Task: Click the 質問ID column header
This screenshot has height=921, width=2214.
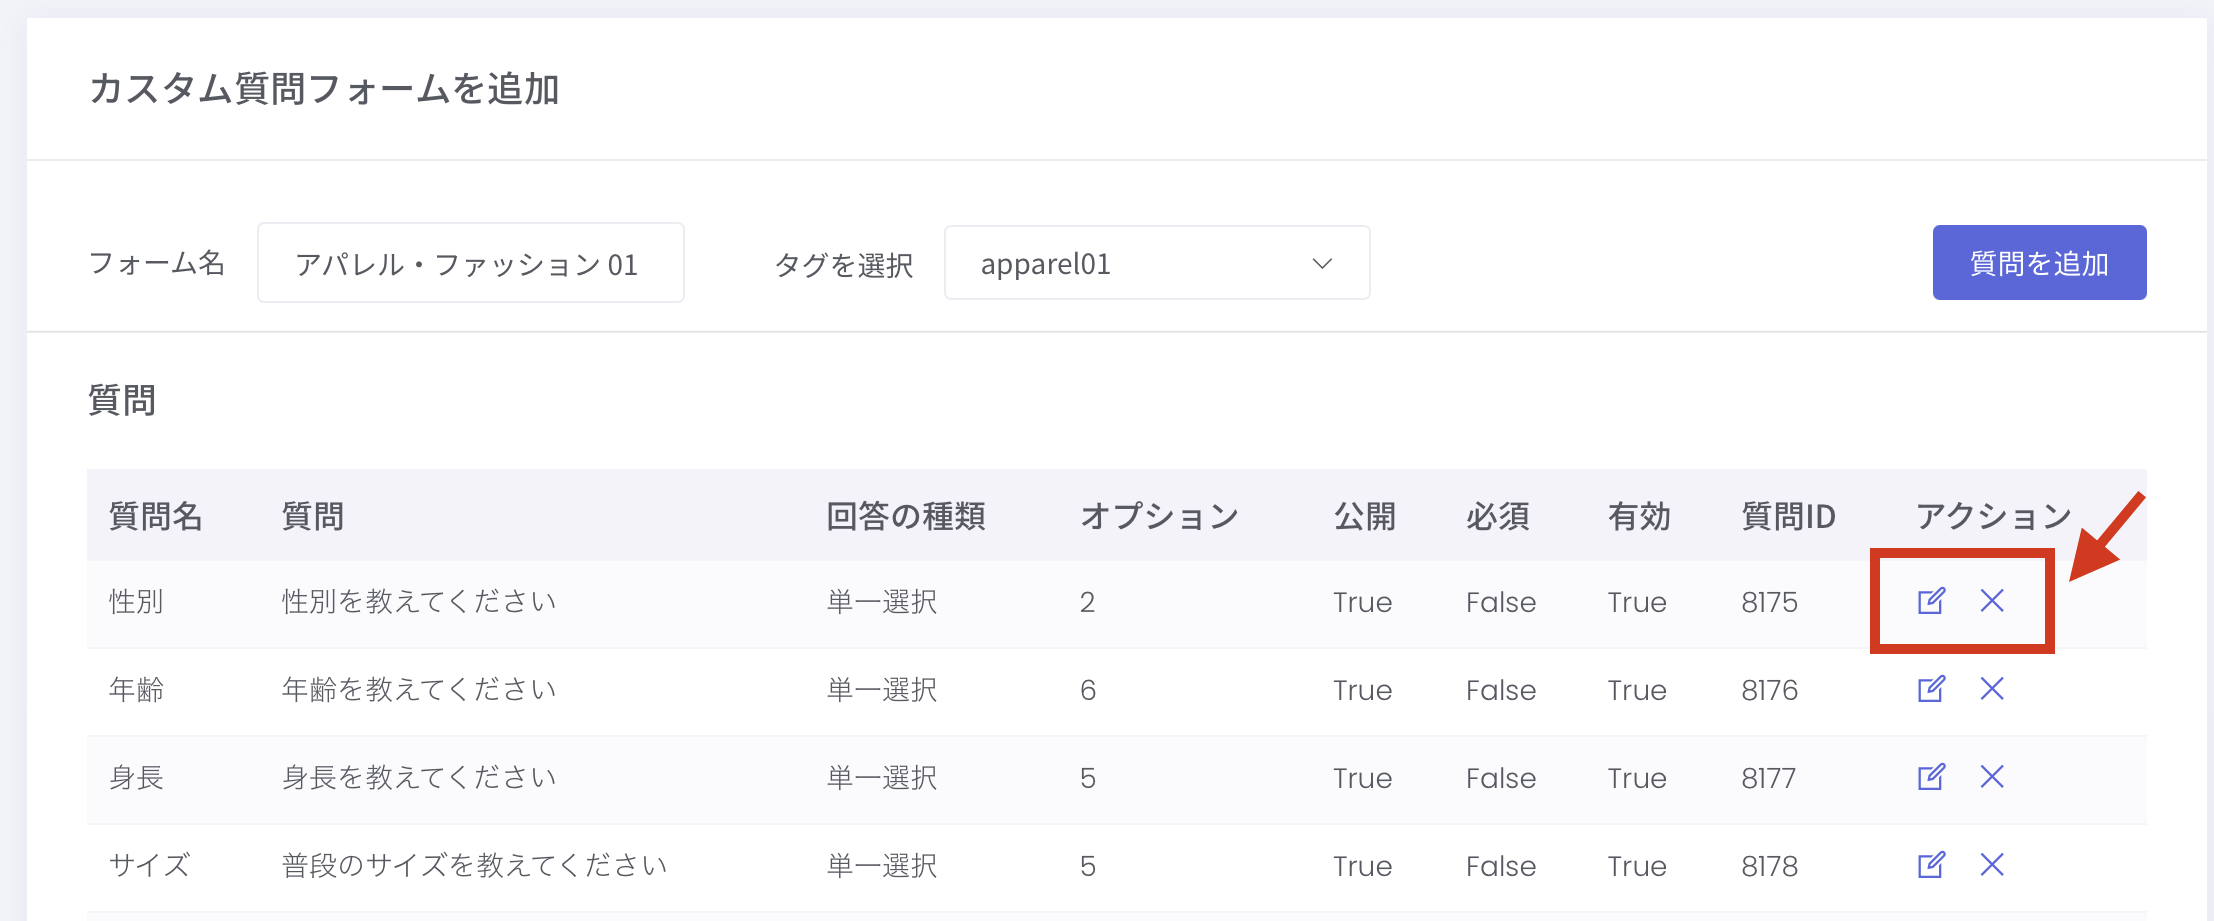Action: (x=1788, y=516)
